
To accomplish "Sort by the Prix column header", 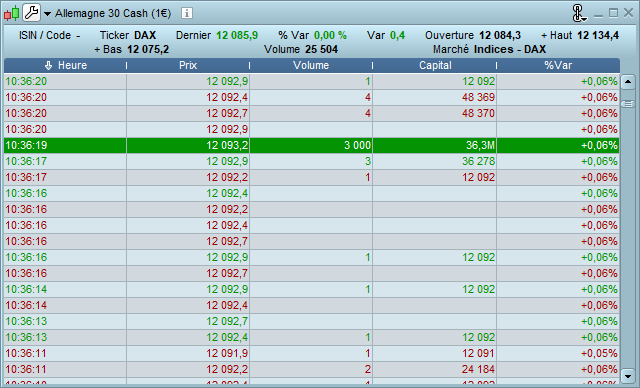I will pyautogui.click(x=188, y=65).
